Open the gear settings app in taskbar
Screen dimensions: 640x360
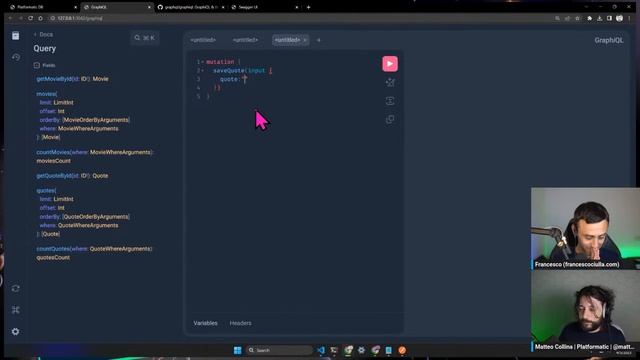(362, 350)
